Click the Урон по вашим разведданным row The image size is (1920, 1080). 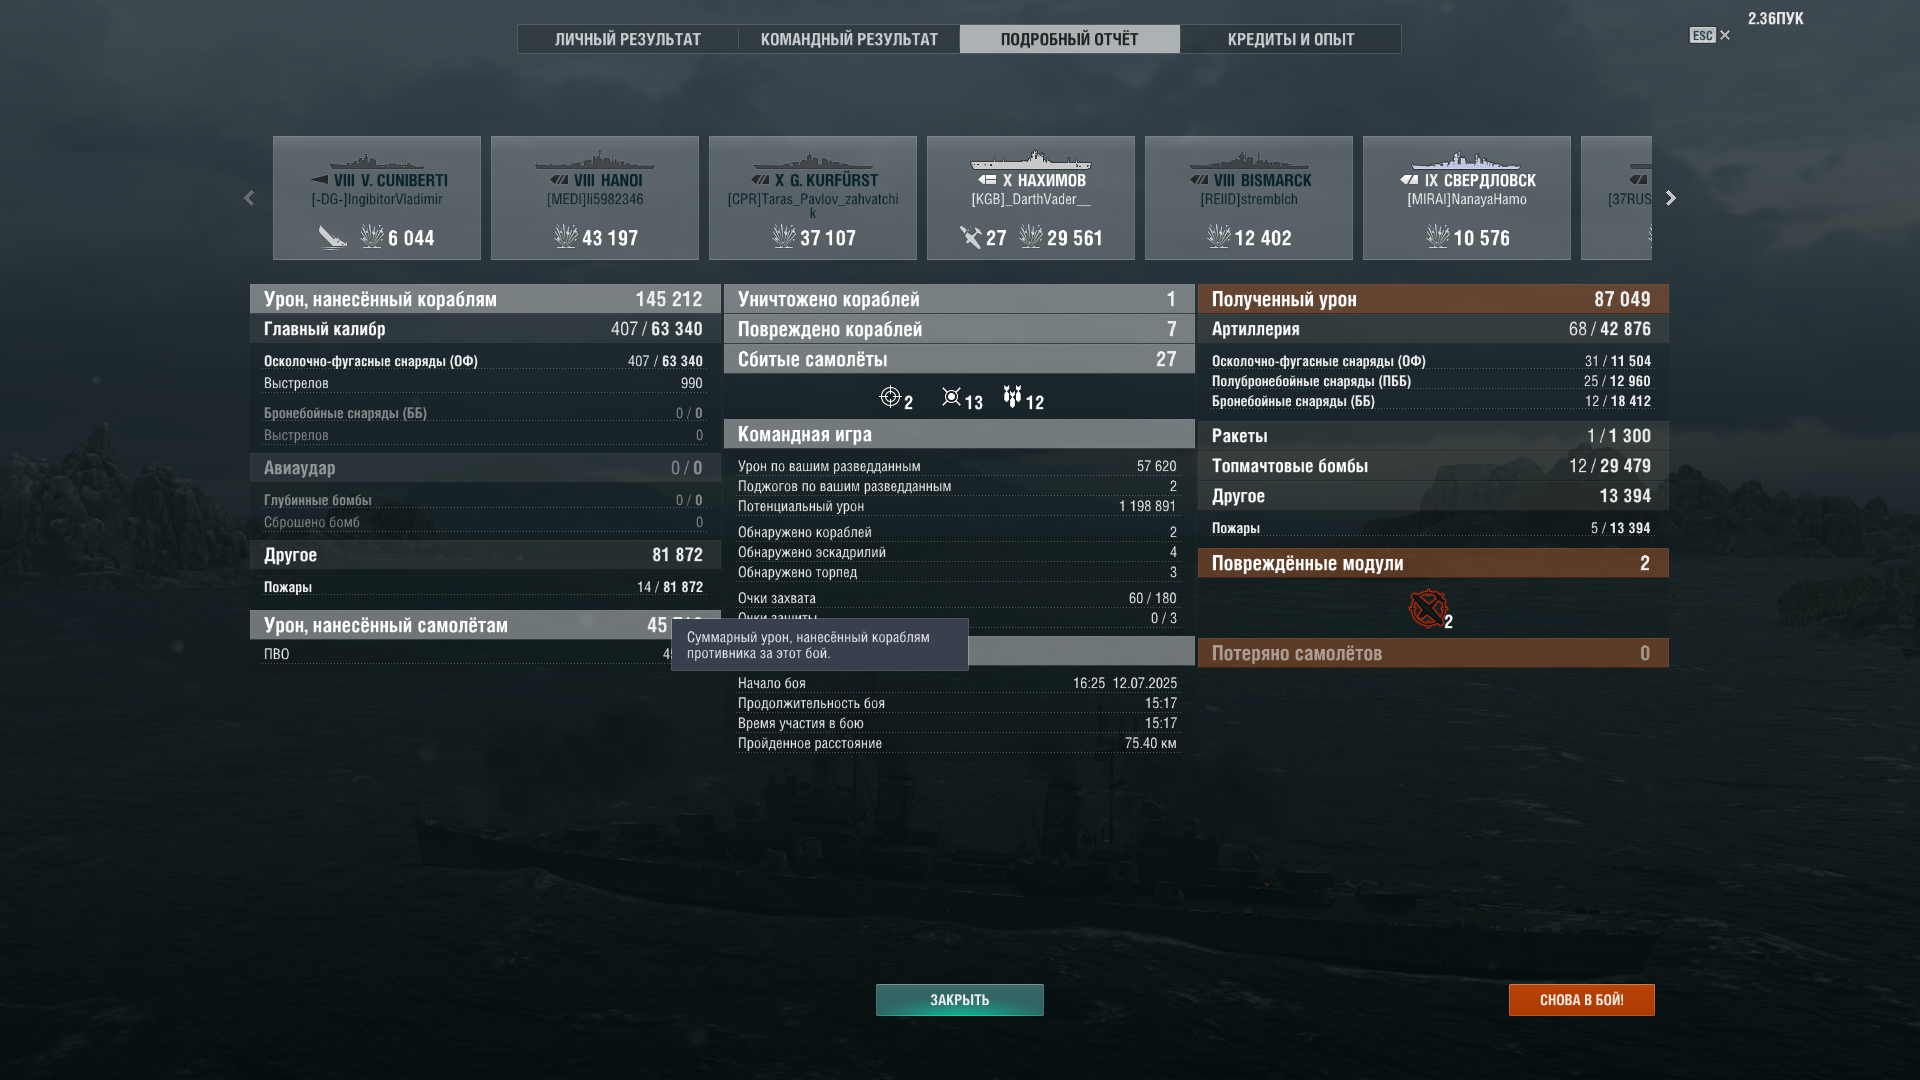pos(957,466)
